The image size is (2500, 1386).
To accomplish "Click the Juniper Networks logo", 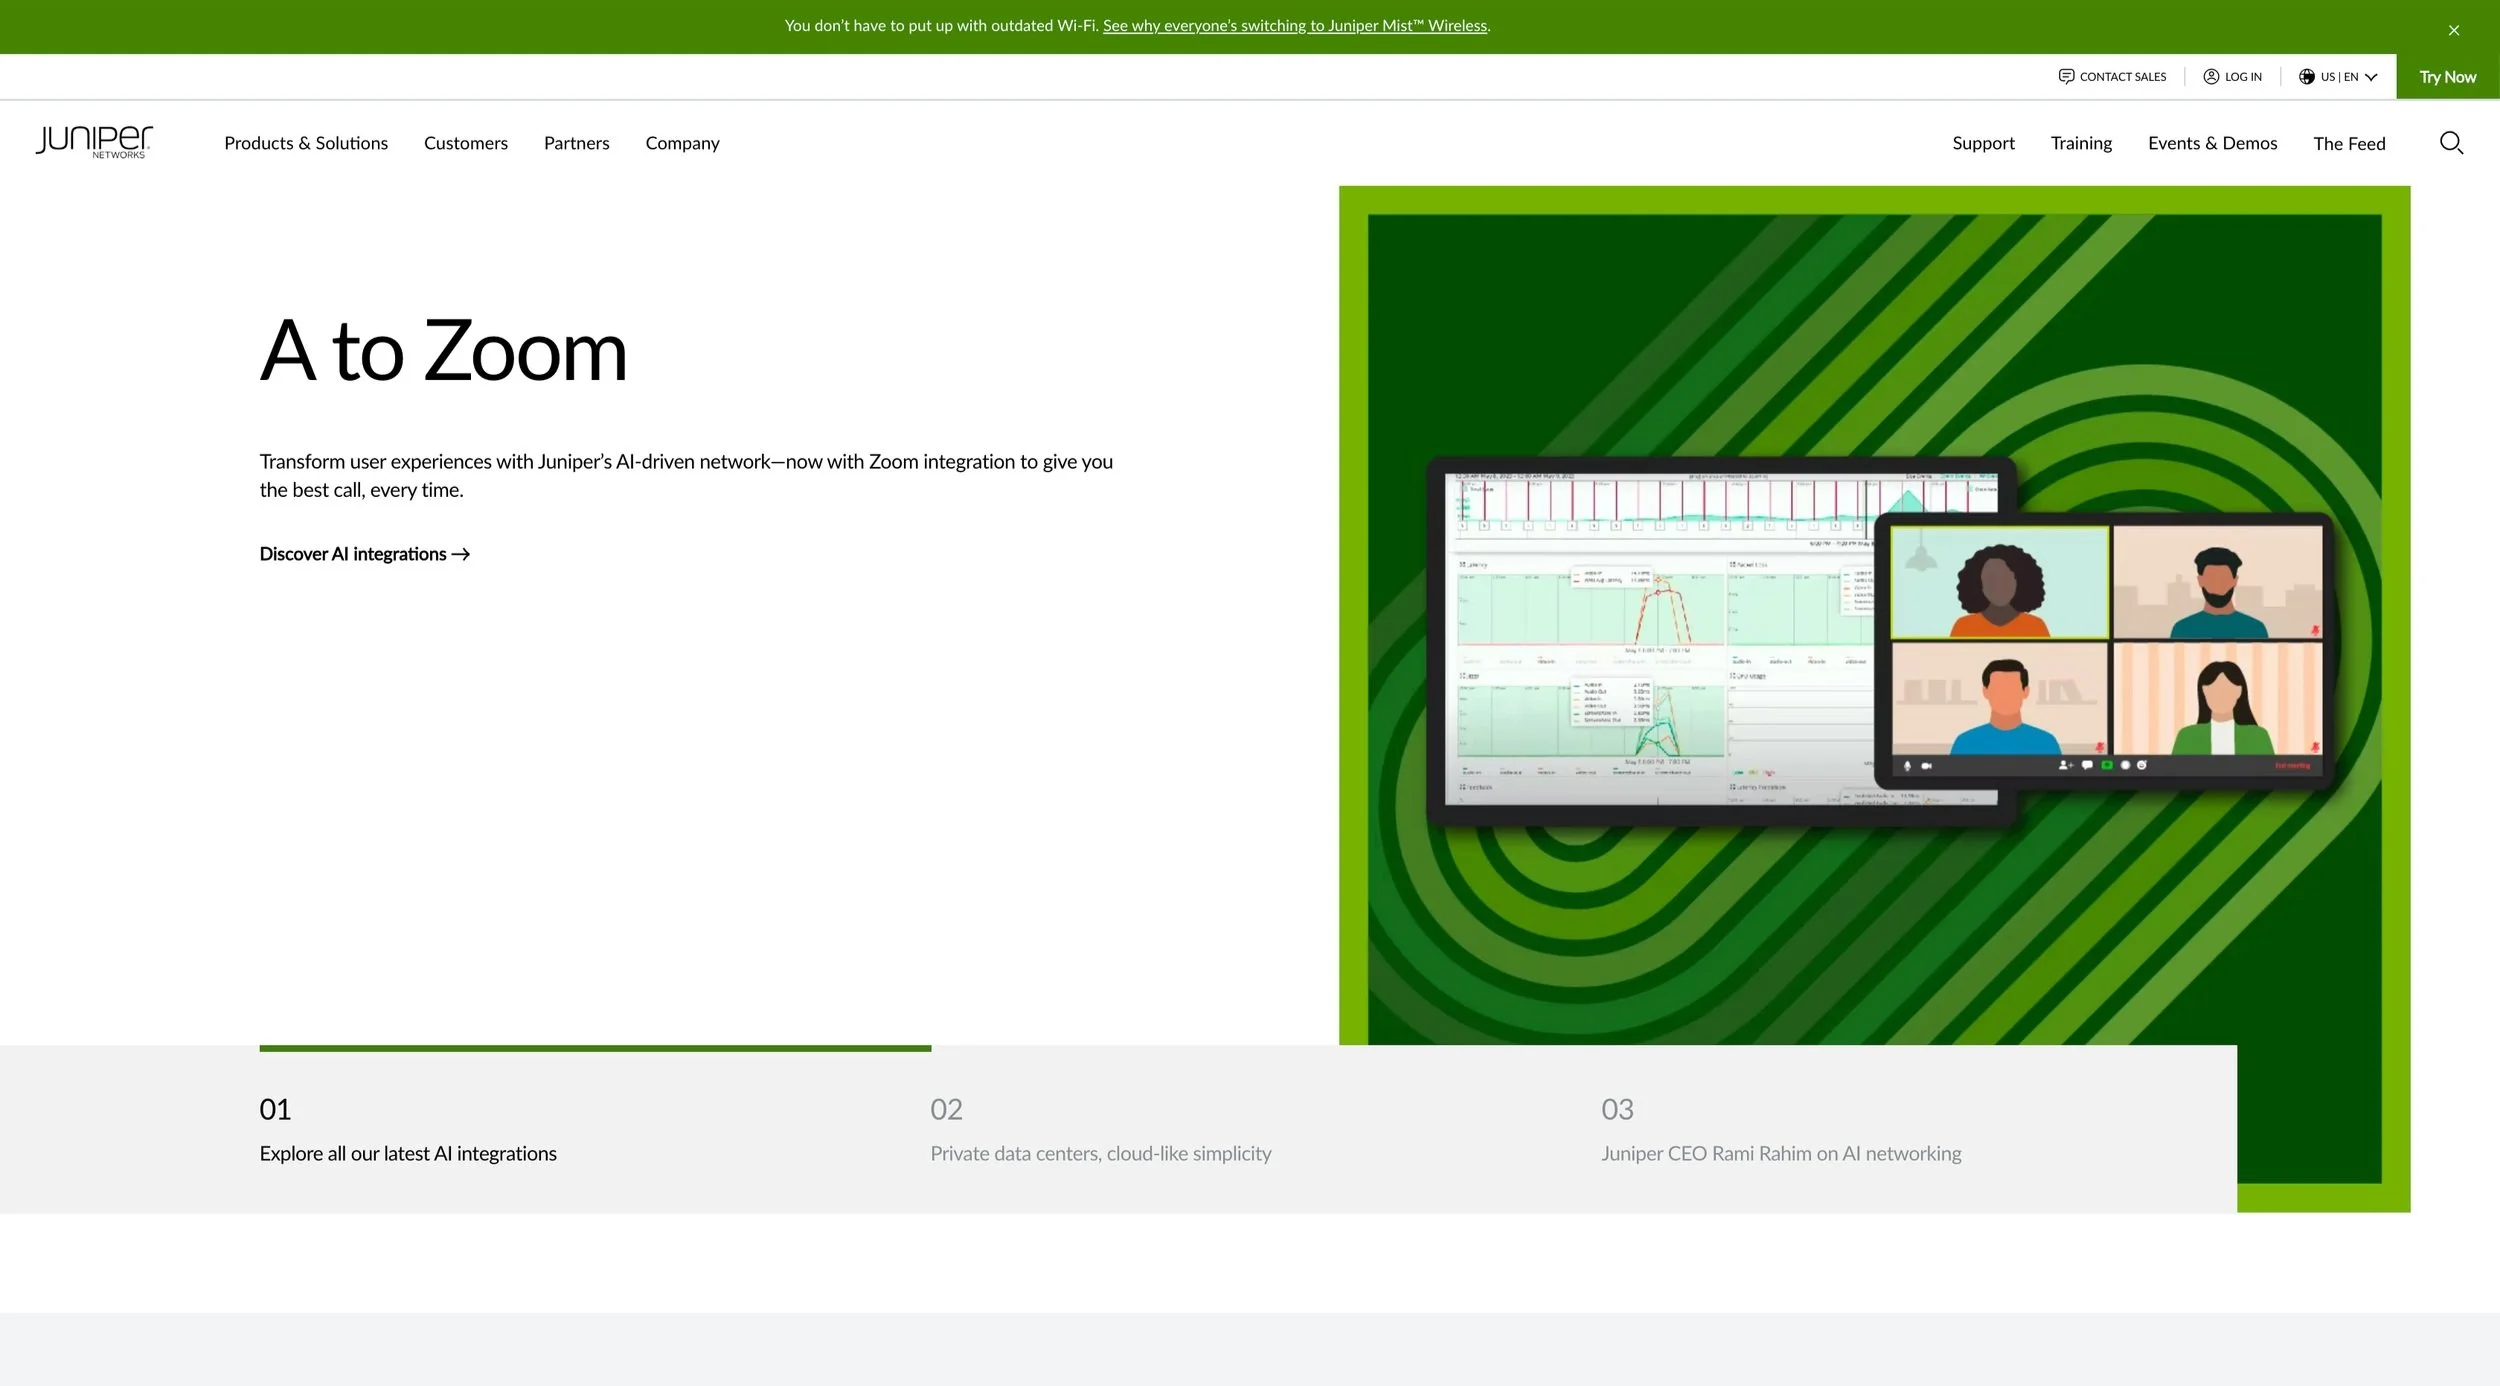I will point(94,142).
